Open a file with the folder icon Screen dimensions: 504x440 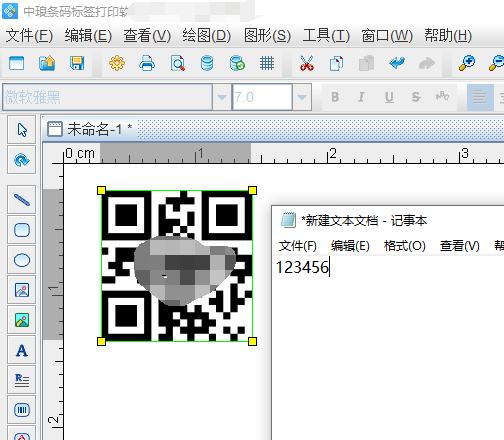click(x=47, y=63)
